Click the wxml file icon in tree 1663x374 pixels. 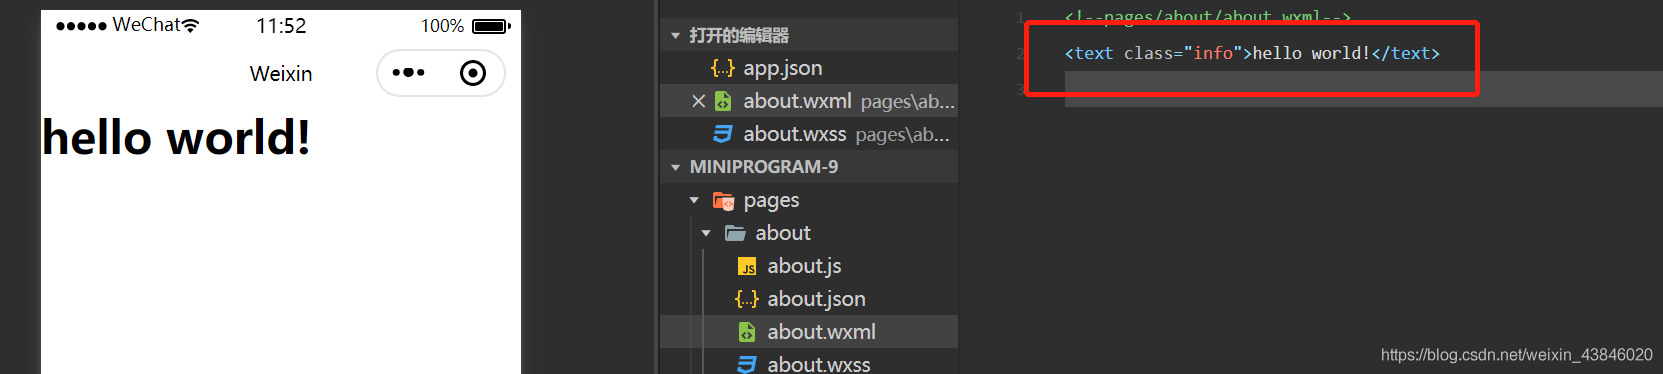[747, 332]
